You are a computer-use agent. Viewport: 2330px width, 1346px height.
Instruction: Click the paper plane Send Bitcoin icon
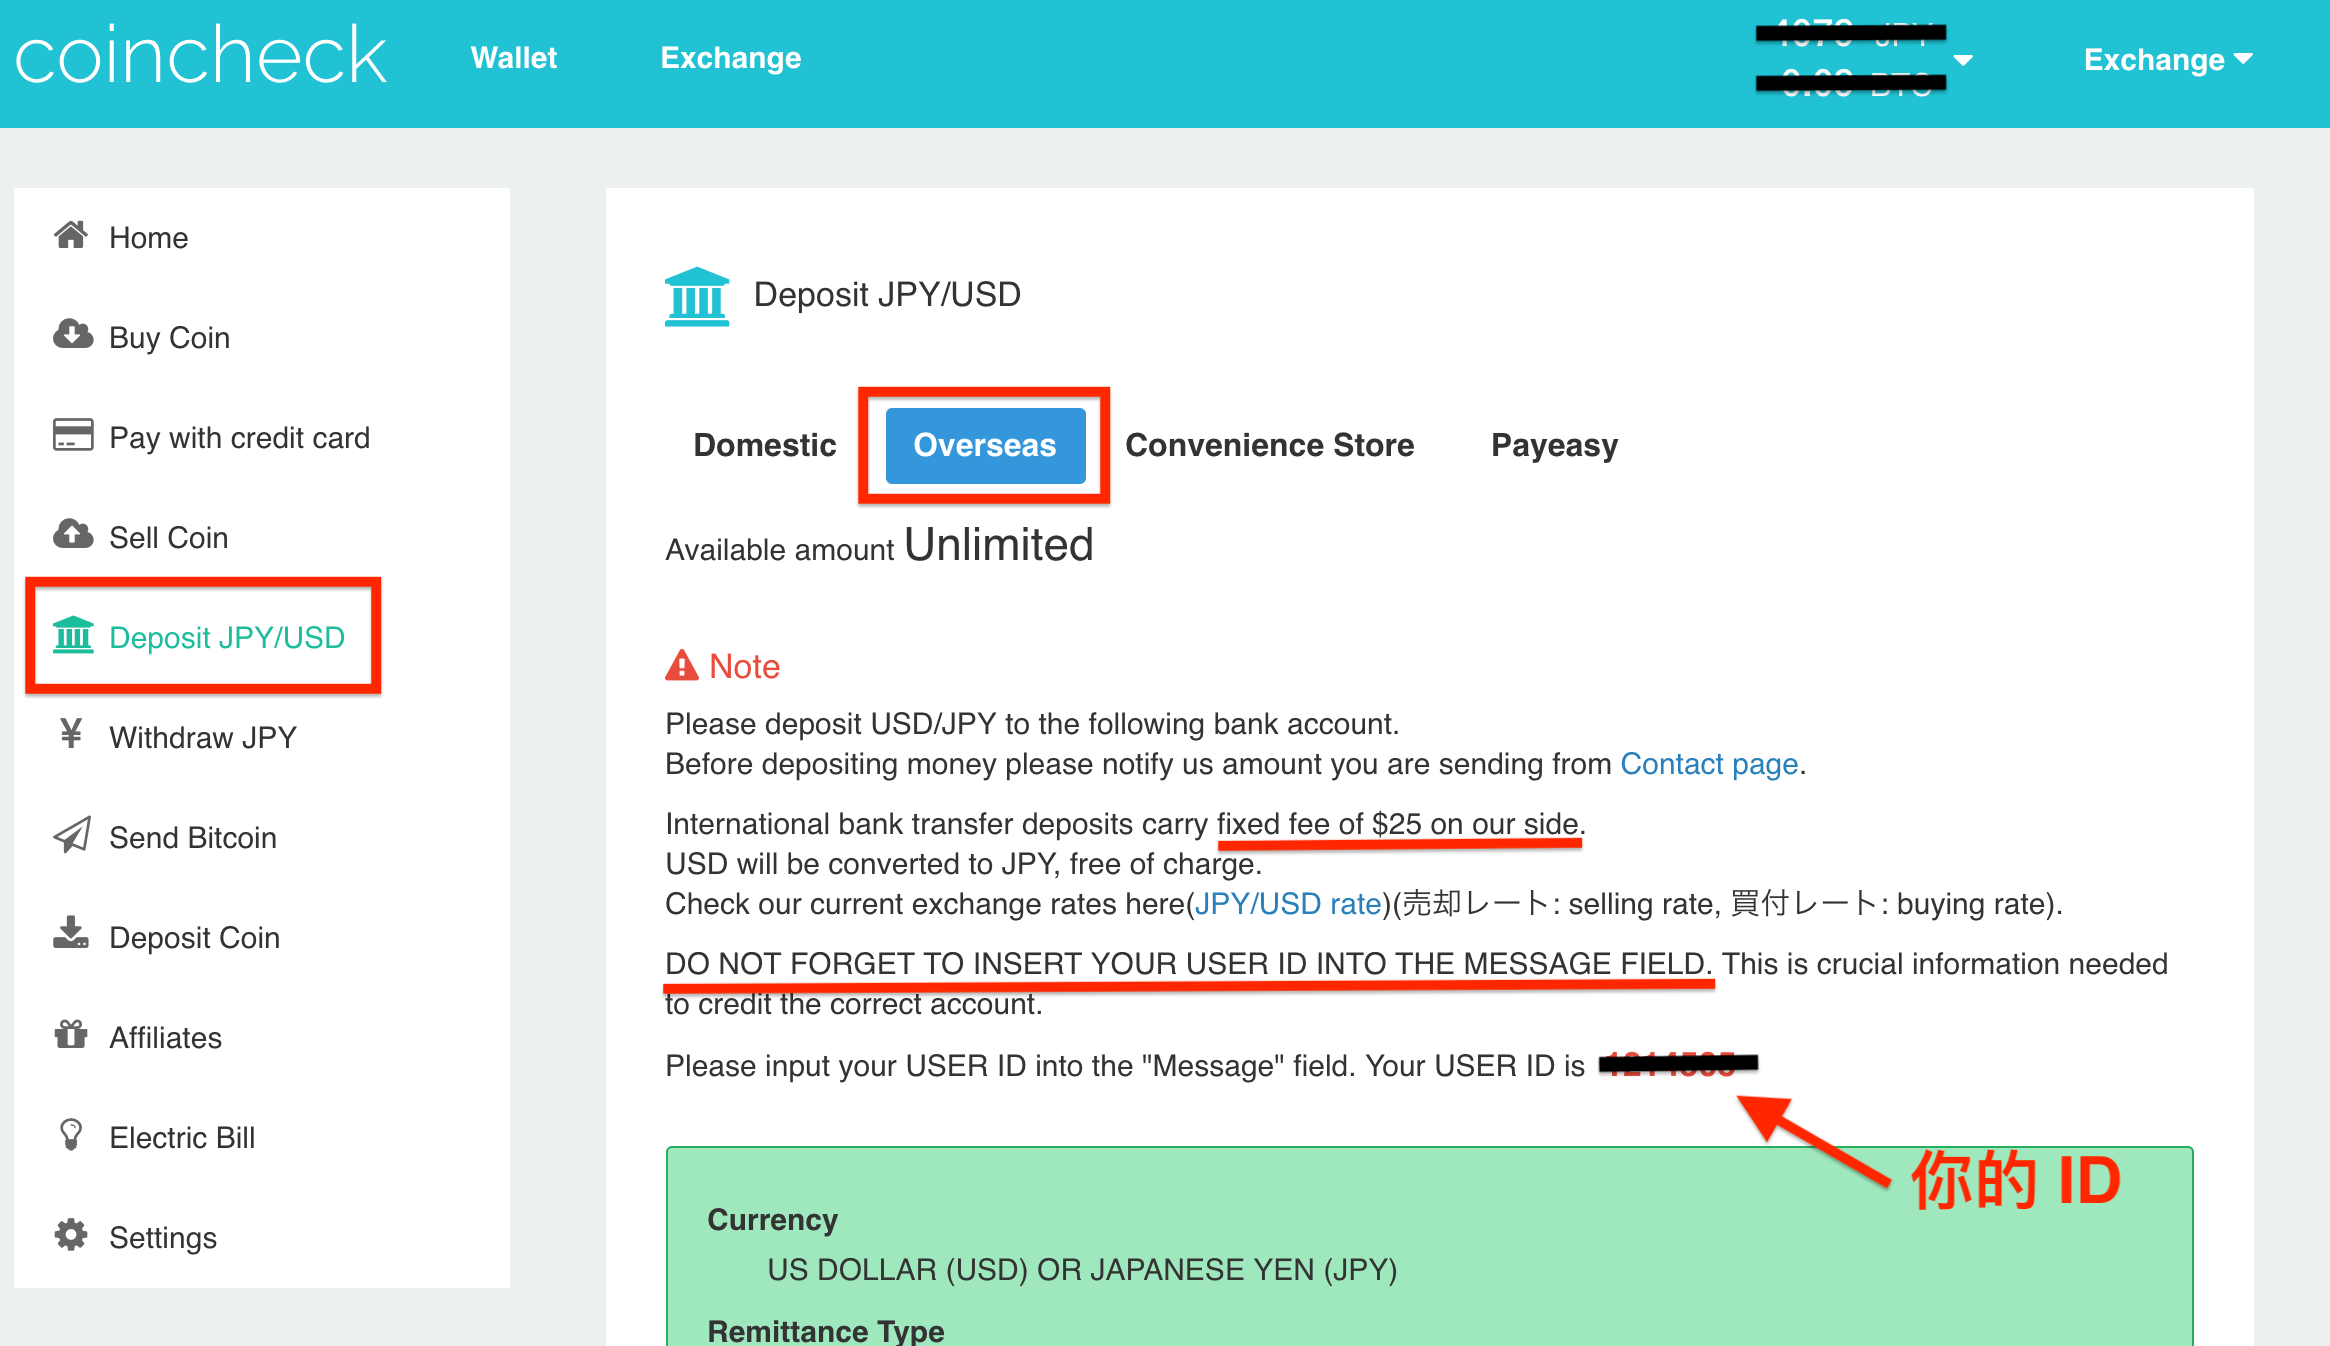(x=72, y=834)
